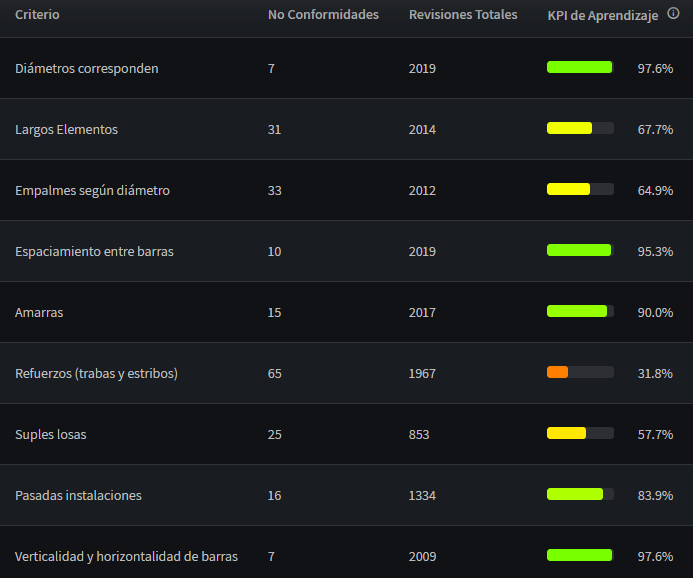Click the 31.8% KPI value
The image size is (693, 578).
pos(655,373)
